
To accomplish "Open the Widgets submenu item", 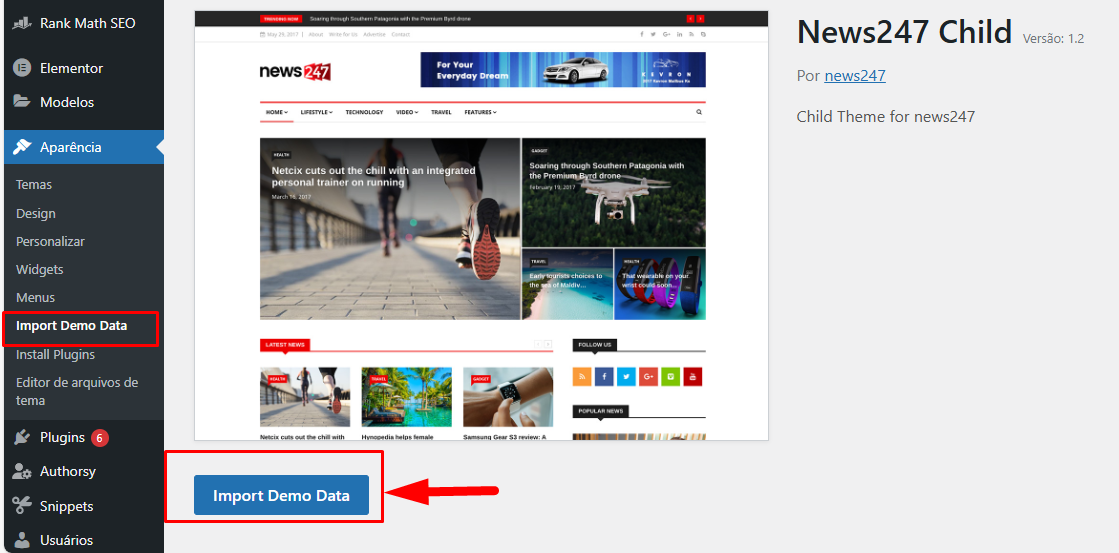I will tap(40, 269).
